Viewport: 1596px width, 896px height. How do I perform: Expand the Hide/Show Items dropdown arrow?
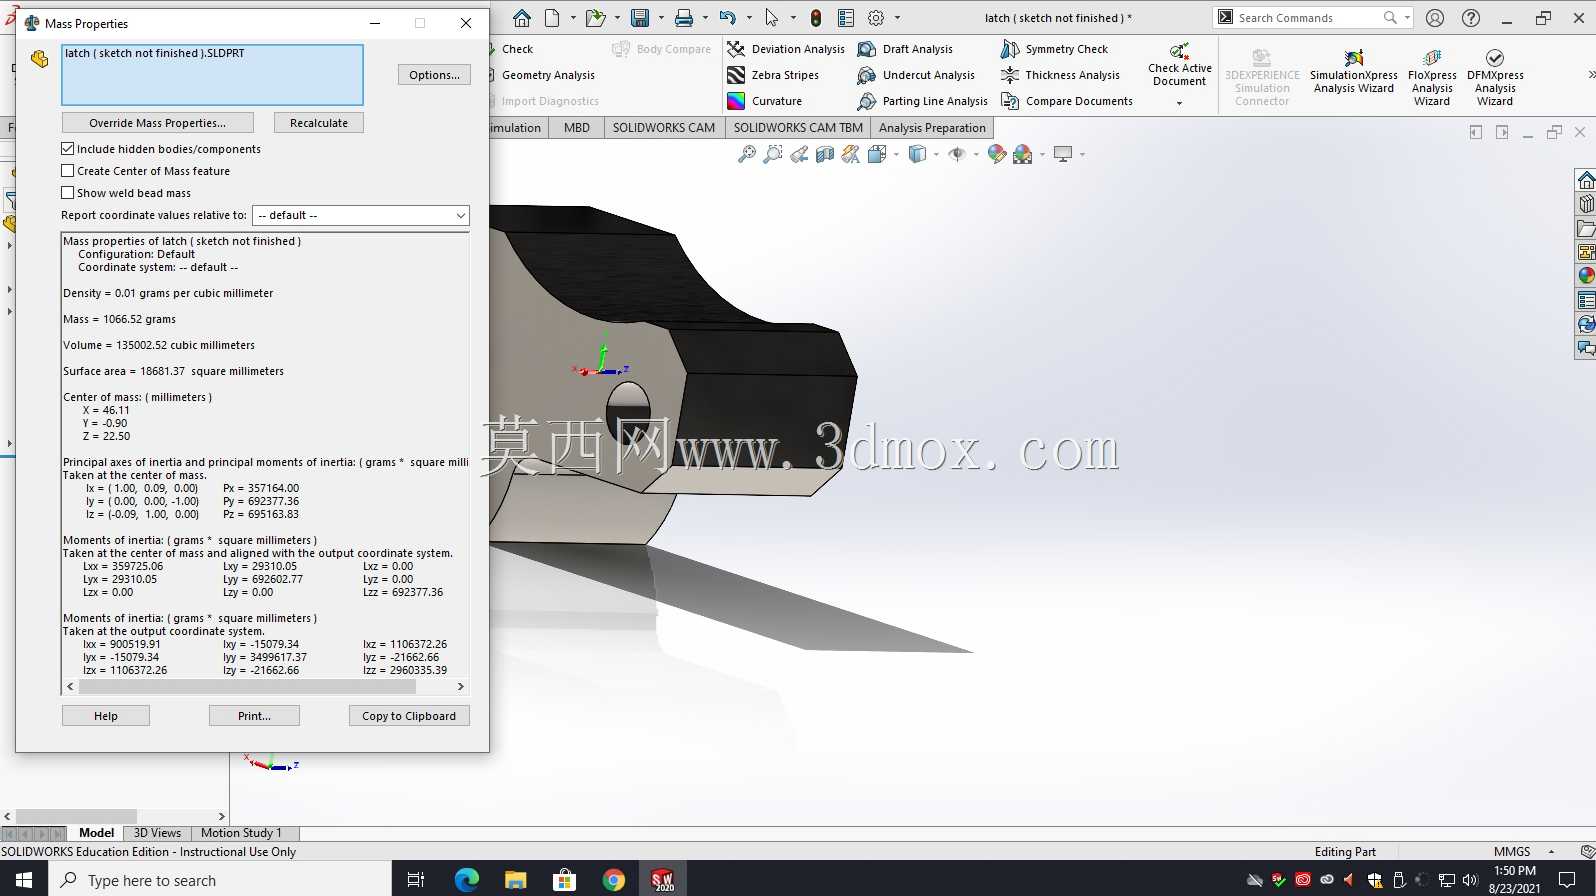tap(976, 154)
